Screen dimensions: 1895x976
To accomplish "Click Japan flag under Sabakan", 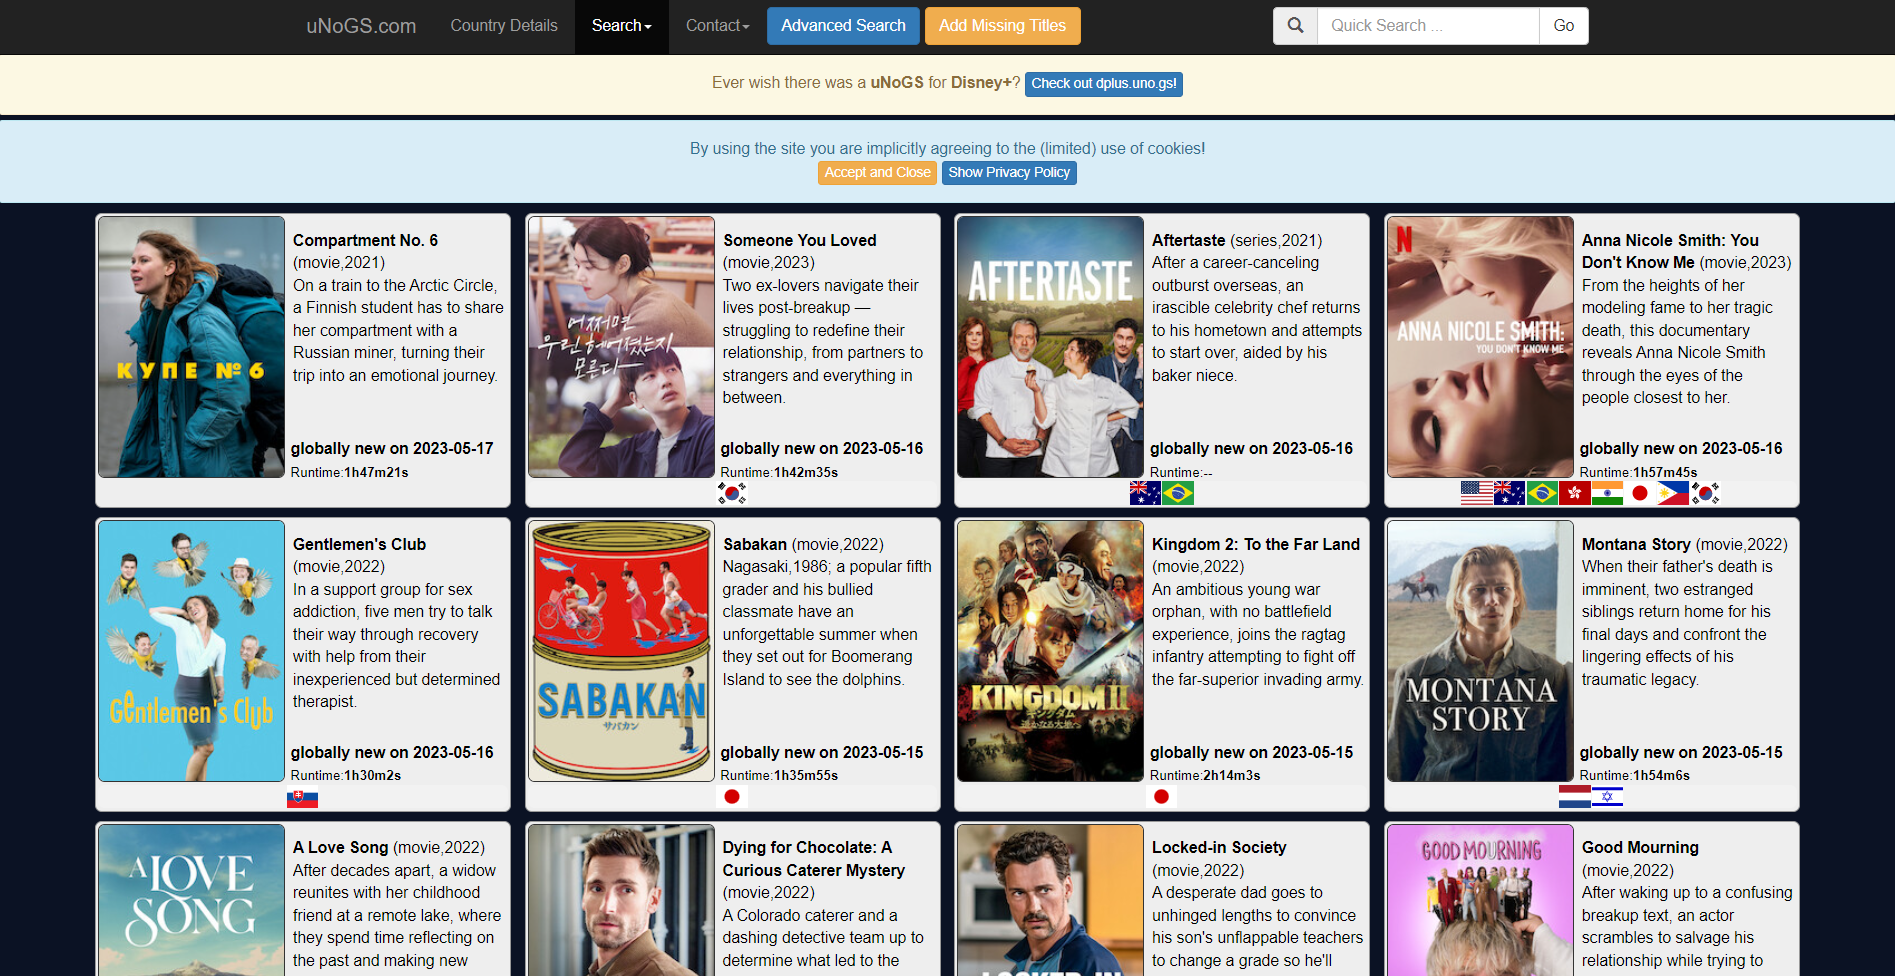I will point(732,797).
